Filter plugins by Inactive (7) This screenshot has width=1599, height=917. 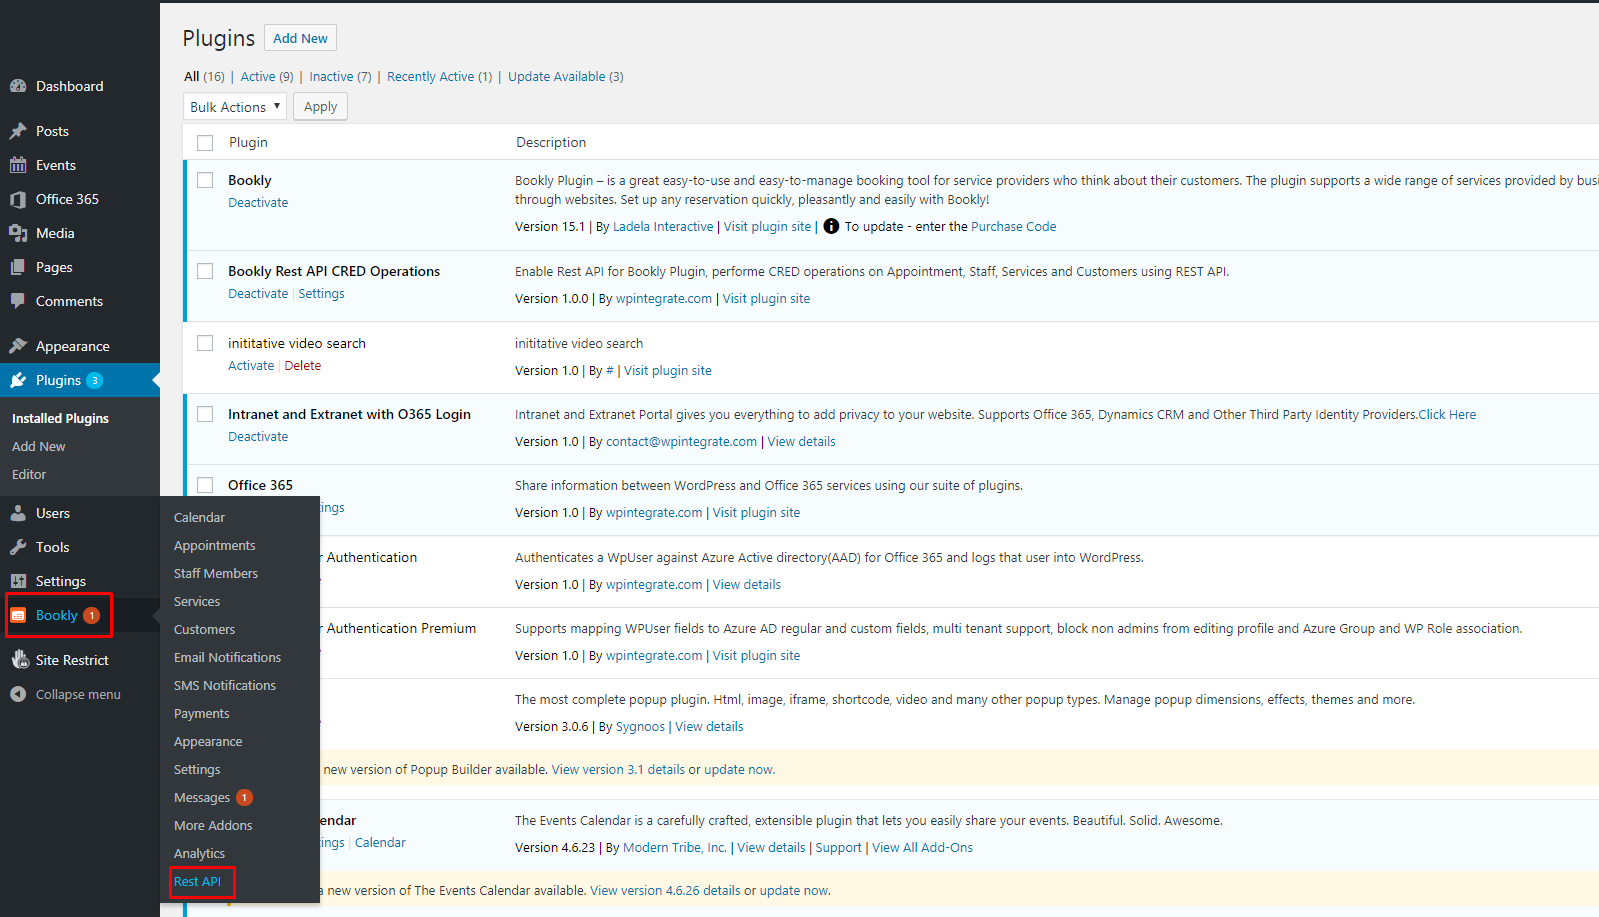340,76
